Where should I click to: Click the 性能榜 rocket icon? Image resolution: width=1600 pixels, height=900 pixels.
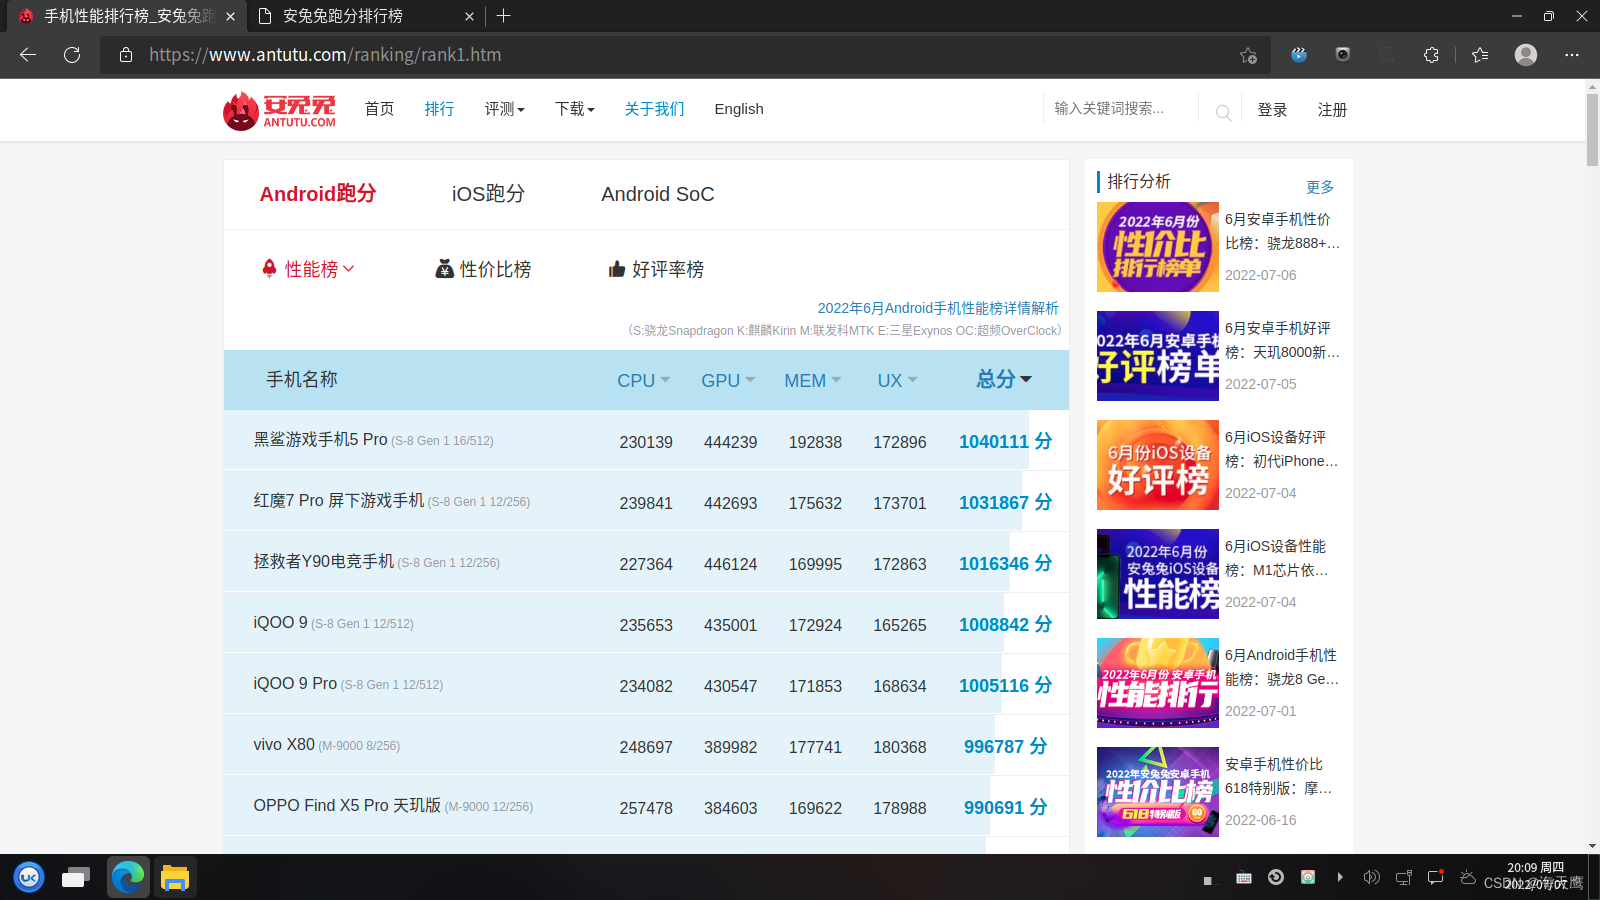(x=269, y=268)
